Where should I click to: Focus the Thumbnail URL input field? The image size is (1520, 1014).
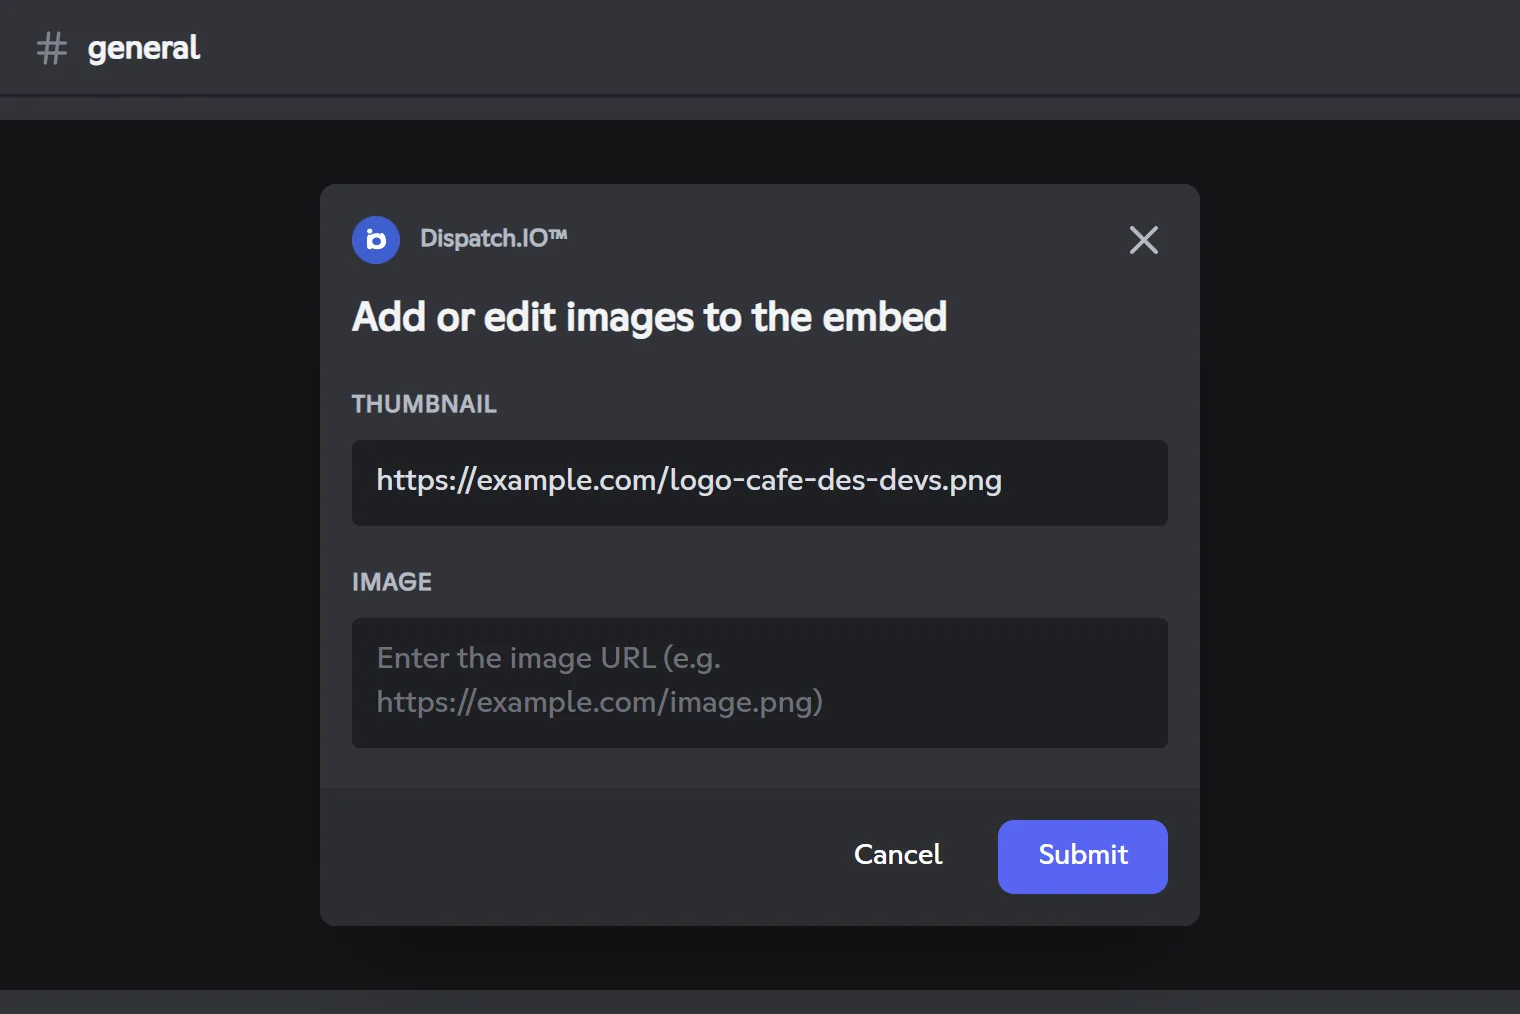point(760,483)
